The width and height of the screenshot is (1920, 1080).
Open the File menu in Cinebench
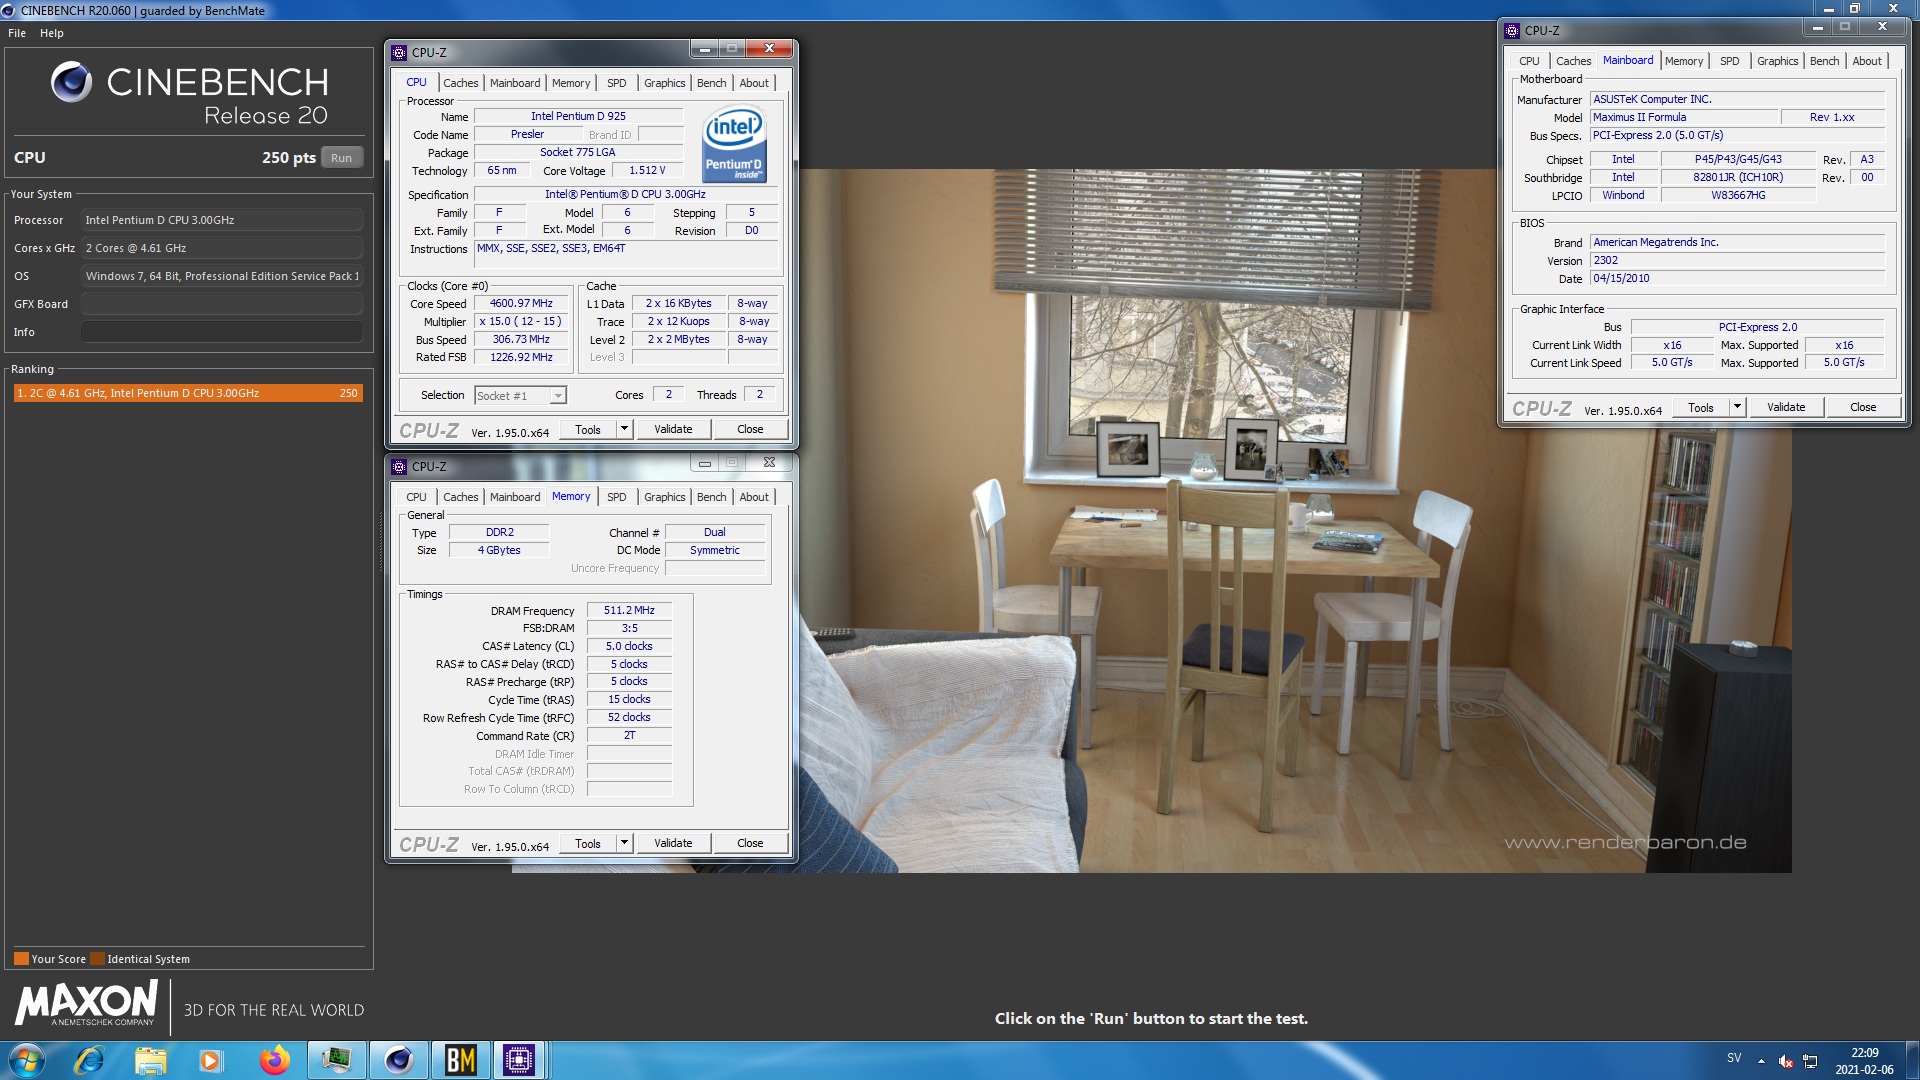pyautogui.click(x=17, y=33)
